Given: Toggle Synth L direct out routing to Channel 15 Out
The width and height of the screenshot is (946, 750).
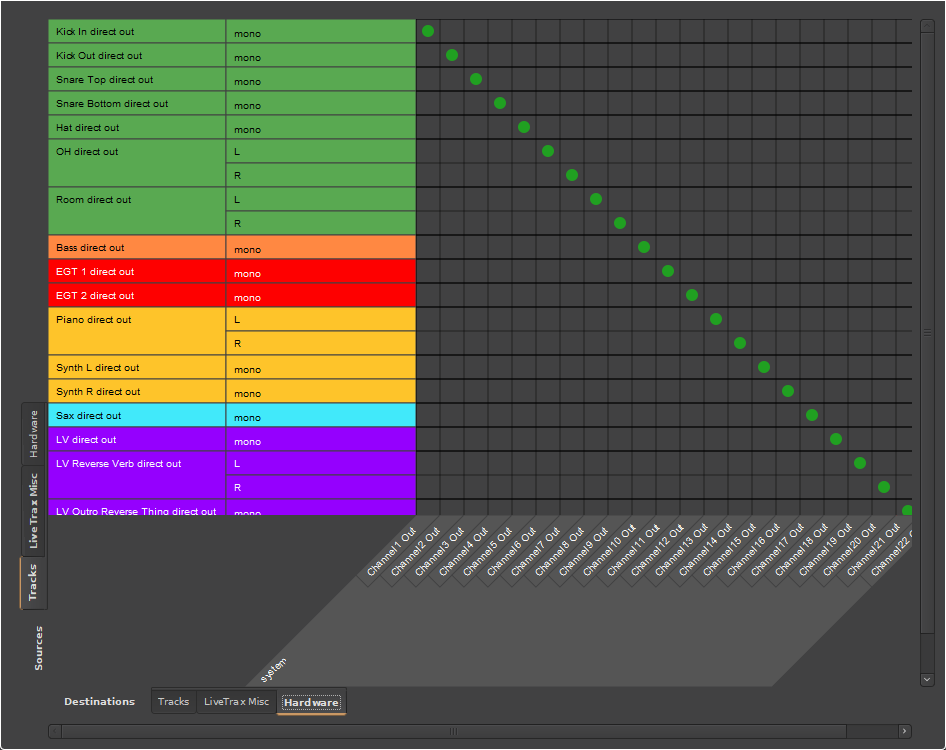Looking at the screenshot, I should coord(764,367).
